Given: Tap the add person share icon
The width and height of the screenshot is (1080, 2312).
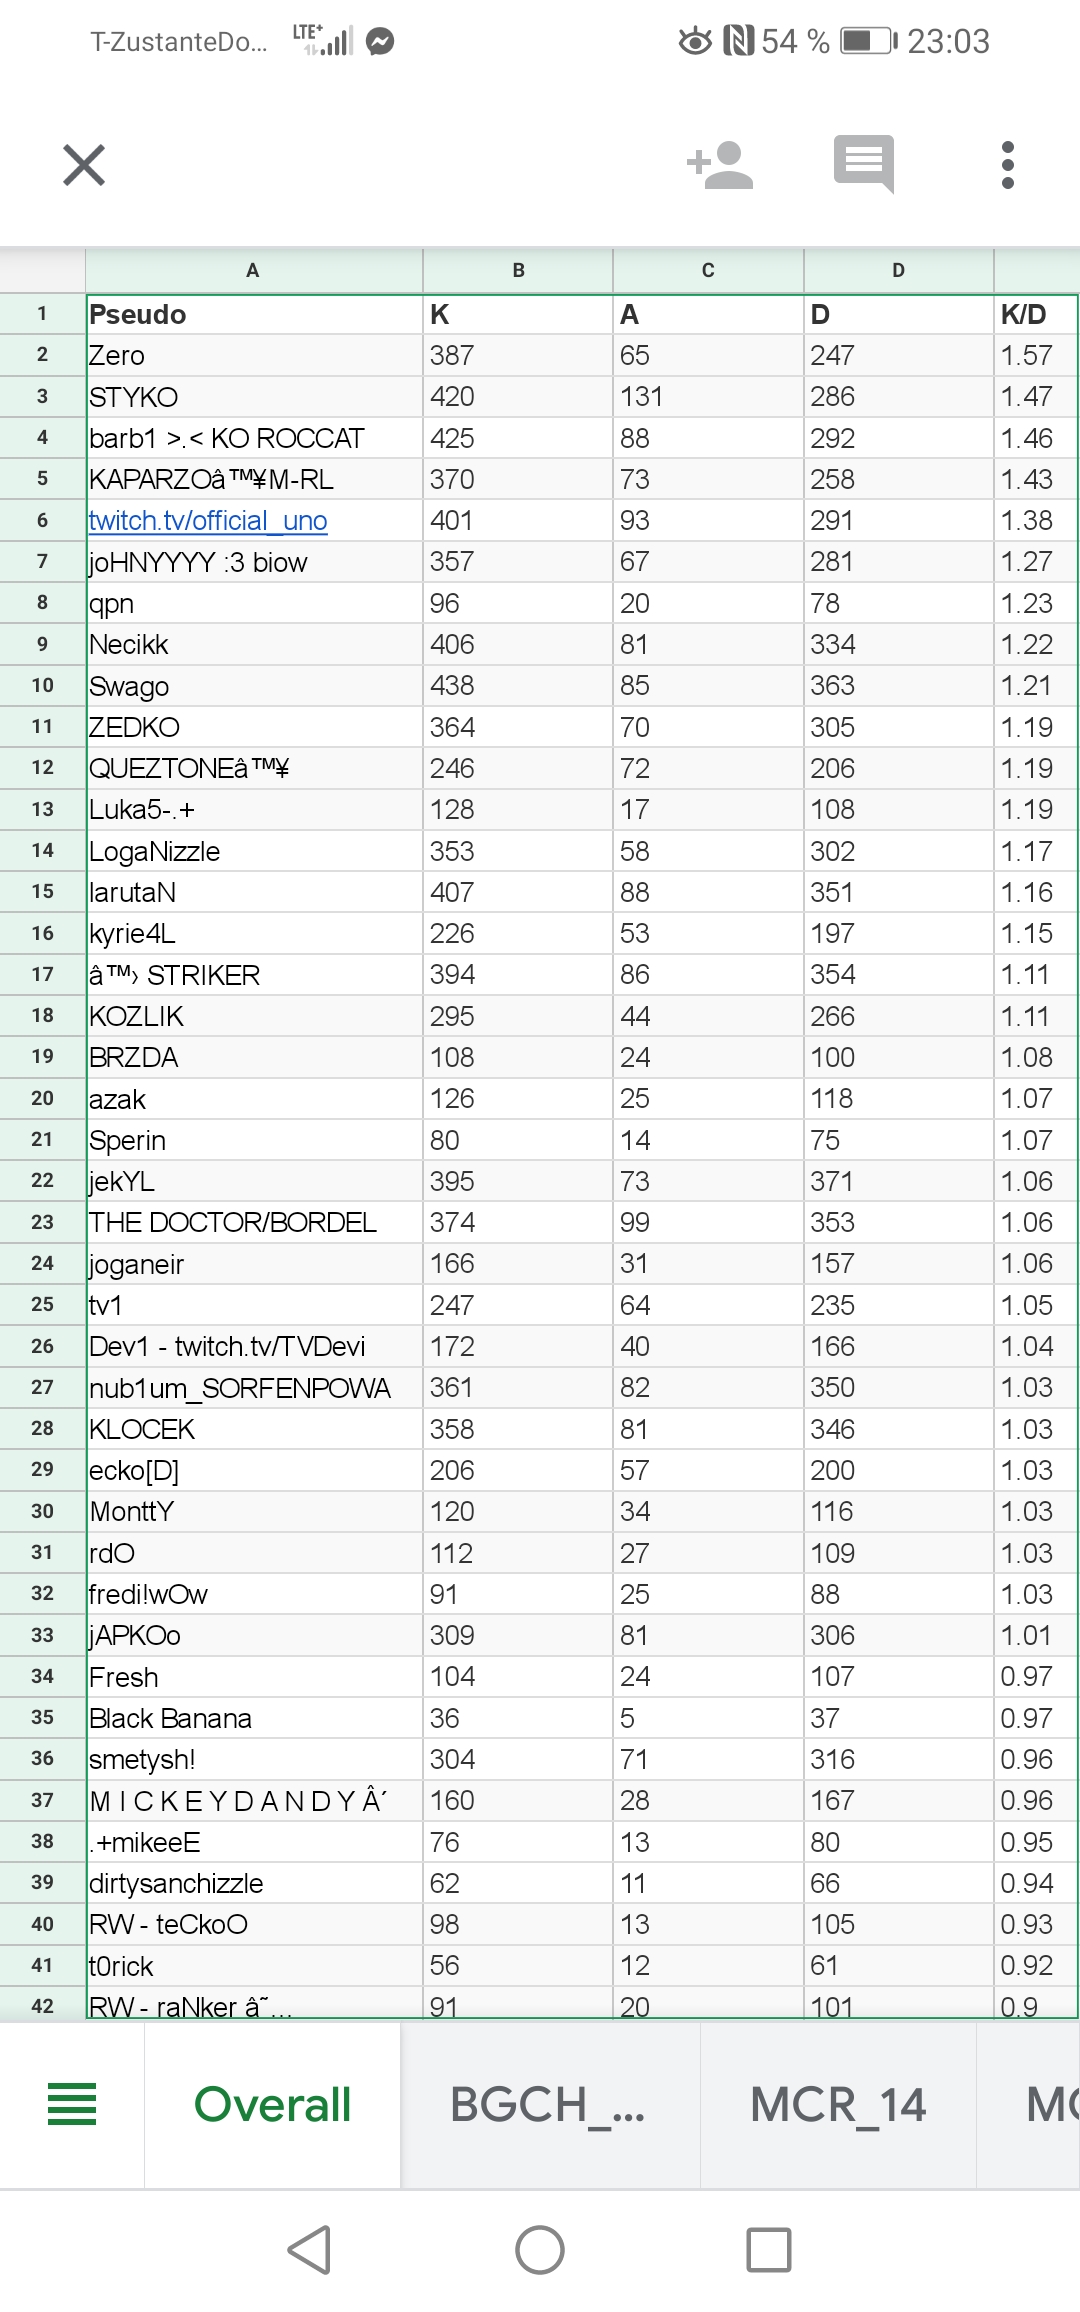Looking at the screenshot, I should click(x=720, y=165).
